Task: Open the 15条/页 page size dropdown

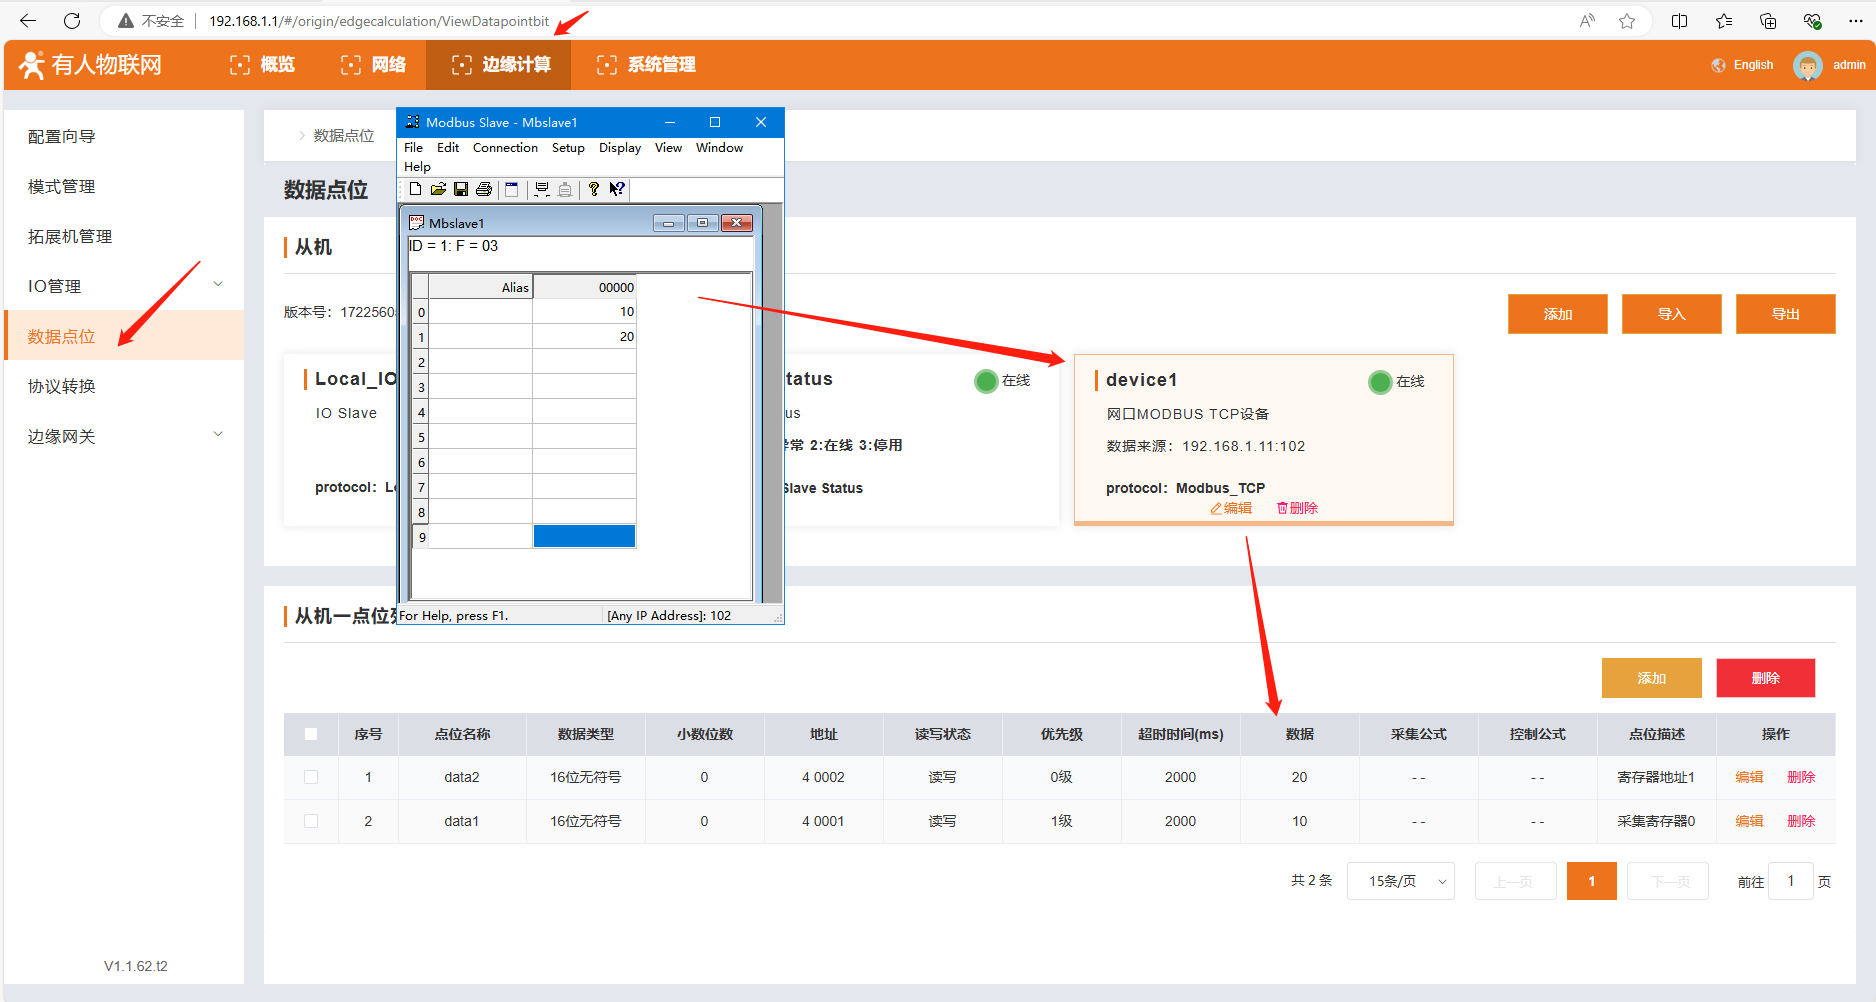Action: coord(1400,881)
